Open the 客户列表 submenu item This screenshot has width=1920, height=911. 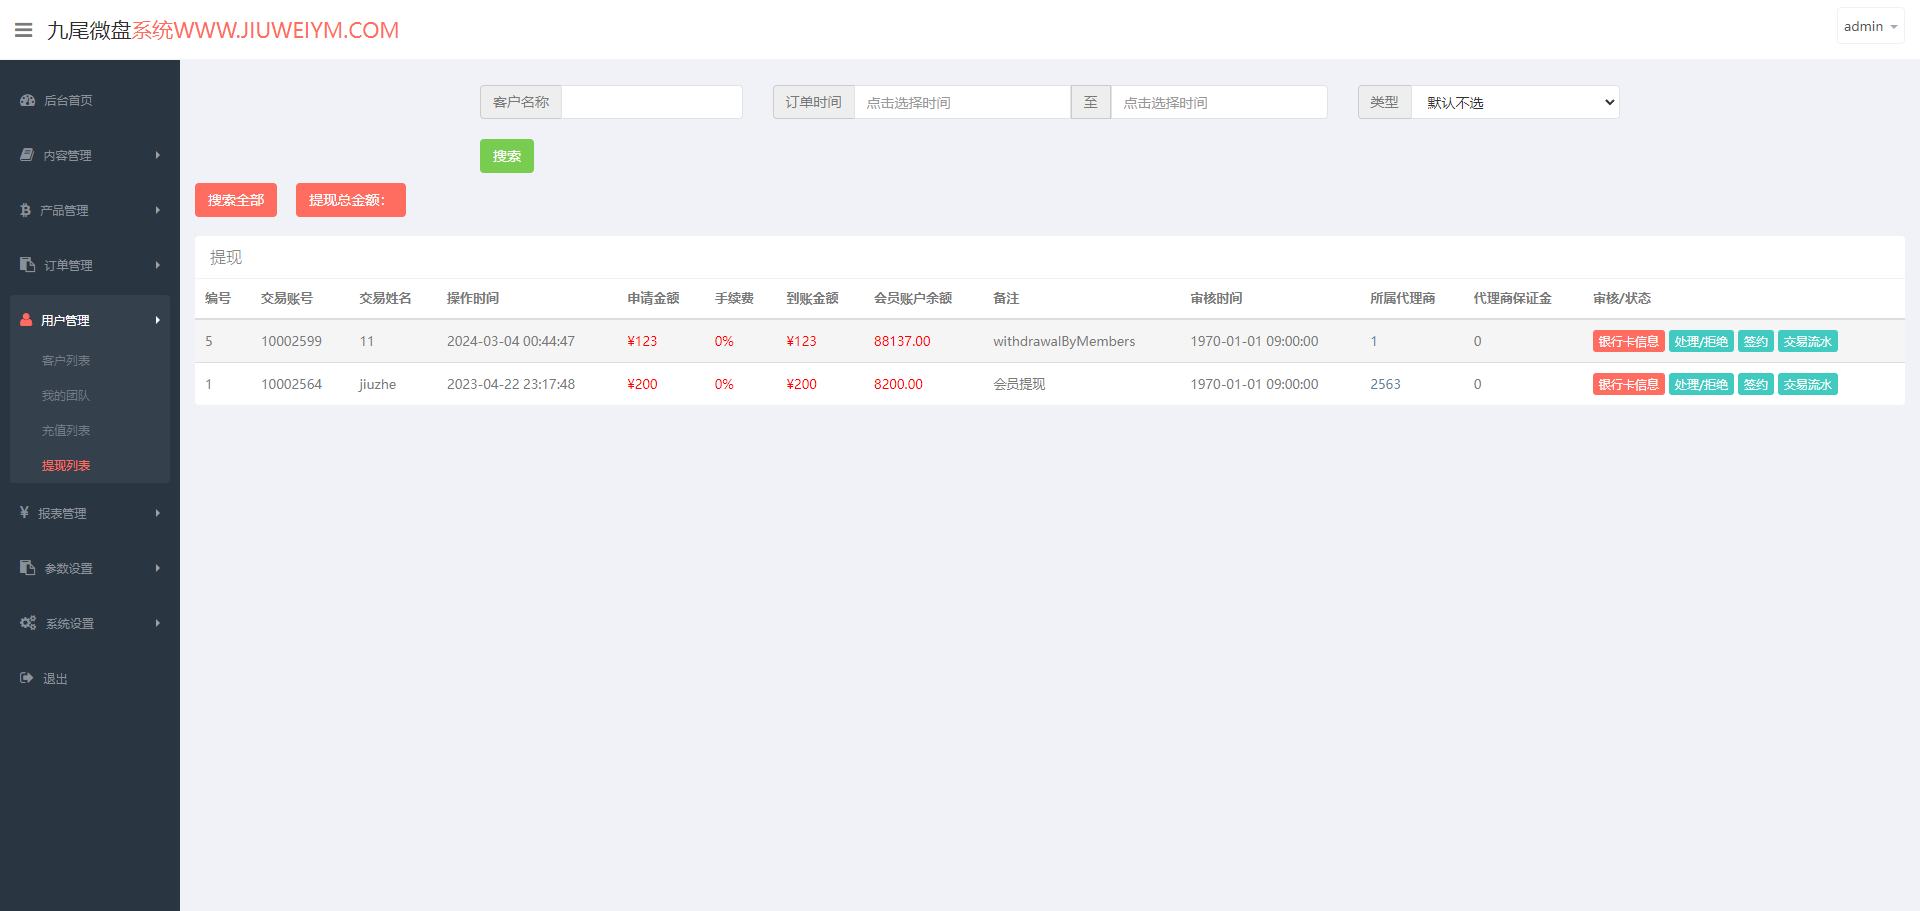click(66, 360)
